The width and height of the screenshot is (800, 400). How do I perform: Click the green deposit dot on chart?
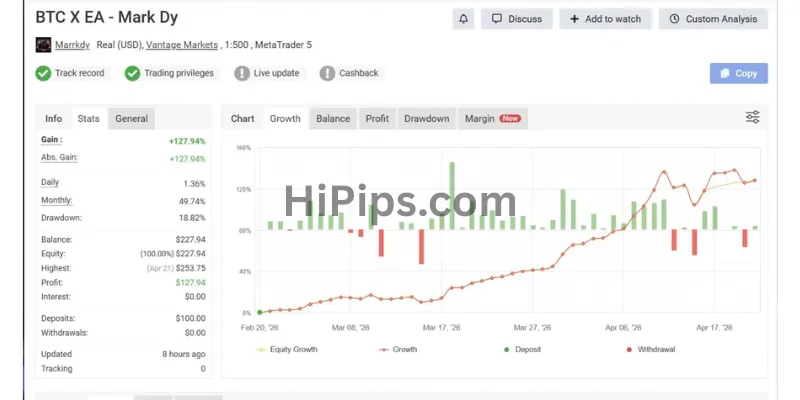pyautogui.click(x=259, y=312)
